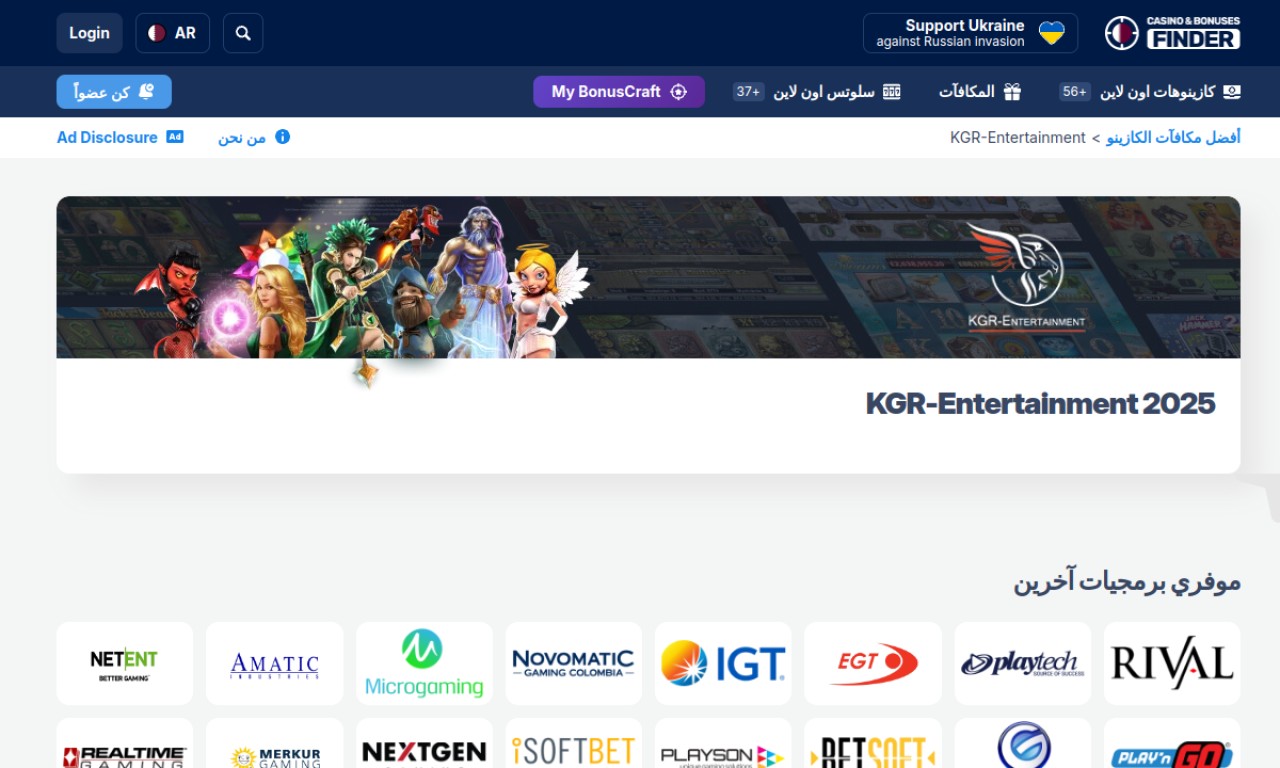Screen dimensions: 1280x768
Task: Follow أفضل مكافآت الكازينو breadcrumb
Action: click(1173, 137)
